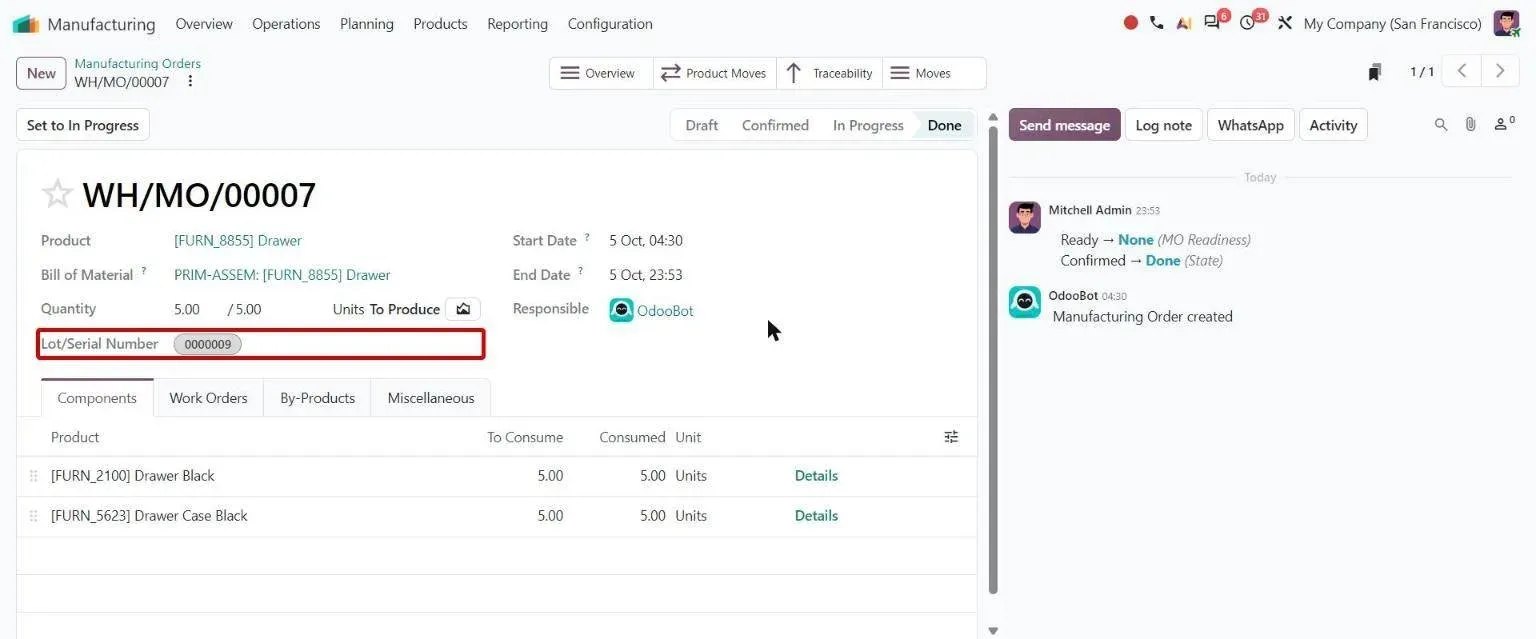Click the record actions three-dot menu

[190, 82]
